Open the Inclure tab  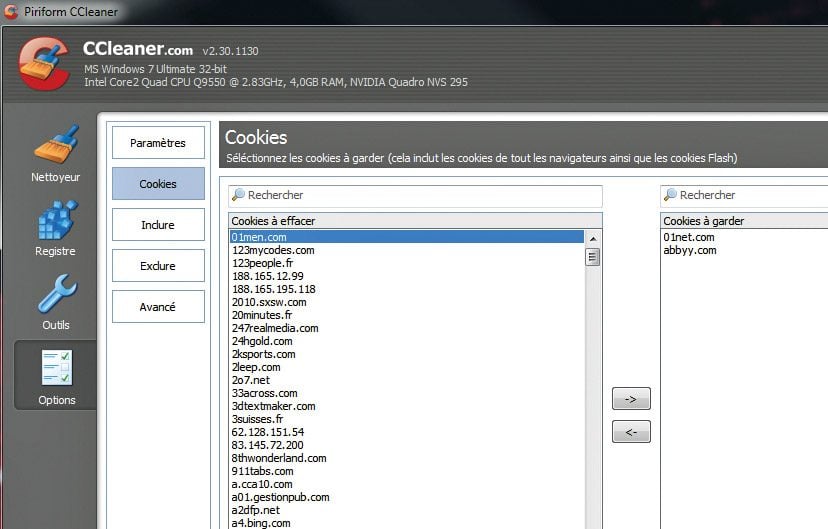tap(158, 225)
